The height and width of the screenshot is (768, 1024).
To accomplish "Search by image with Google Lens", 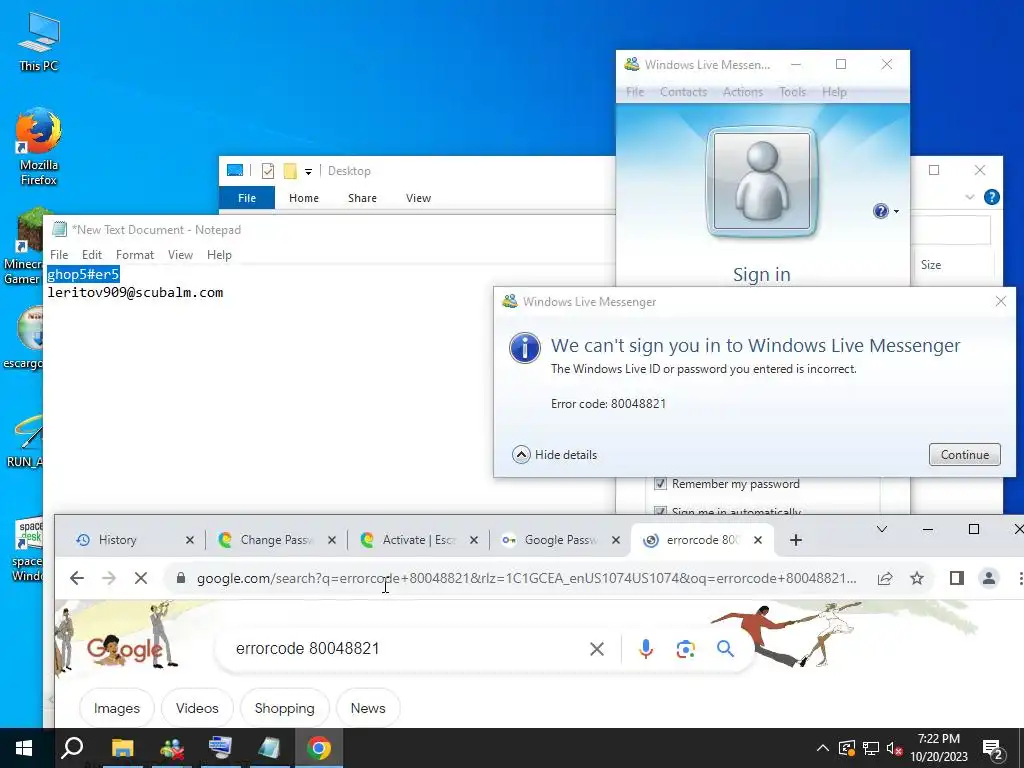I will pyautogui.click(x=686, y=648).
